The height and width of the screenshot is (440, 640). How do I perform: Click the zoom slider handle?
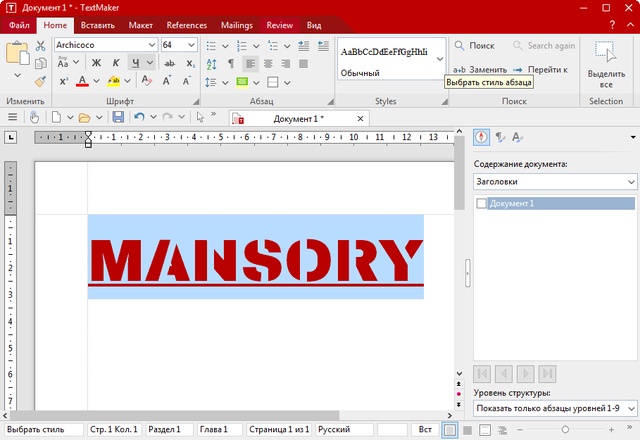click(565, 429)
